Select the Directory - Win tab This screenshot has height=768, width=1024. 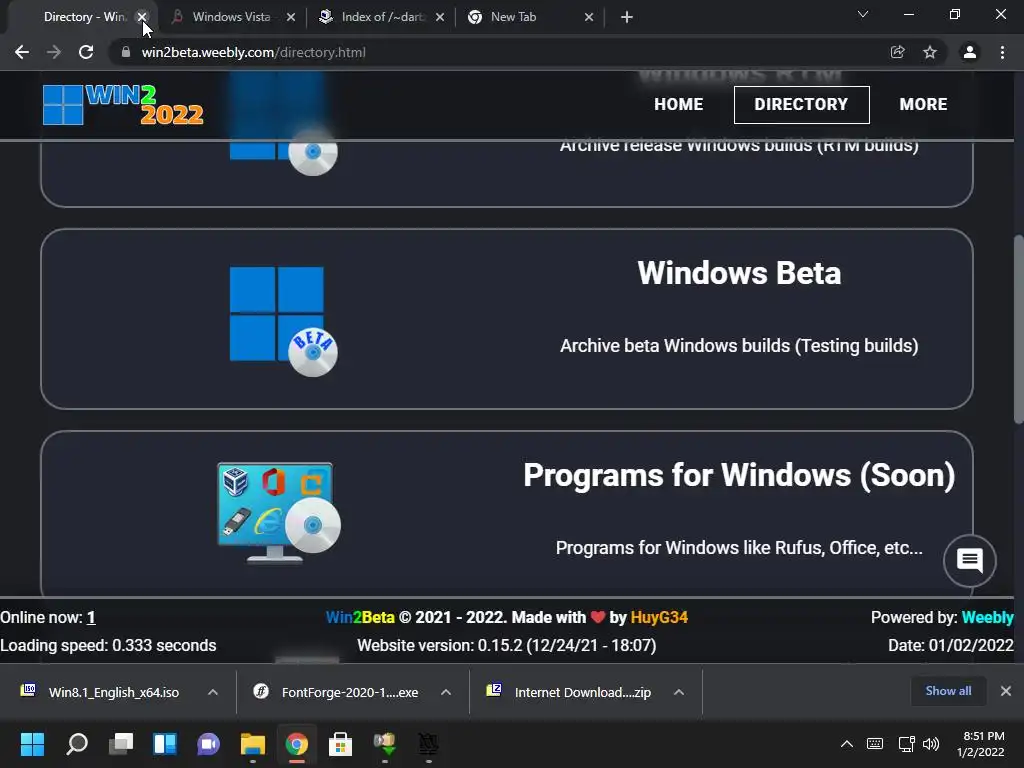tap(85, 17)
